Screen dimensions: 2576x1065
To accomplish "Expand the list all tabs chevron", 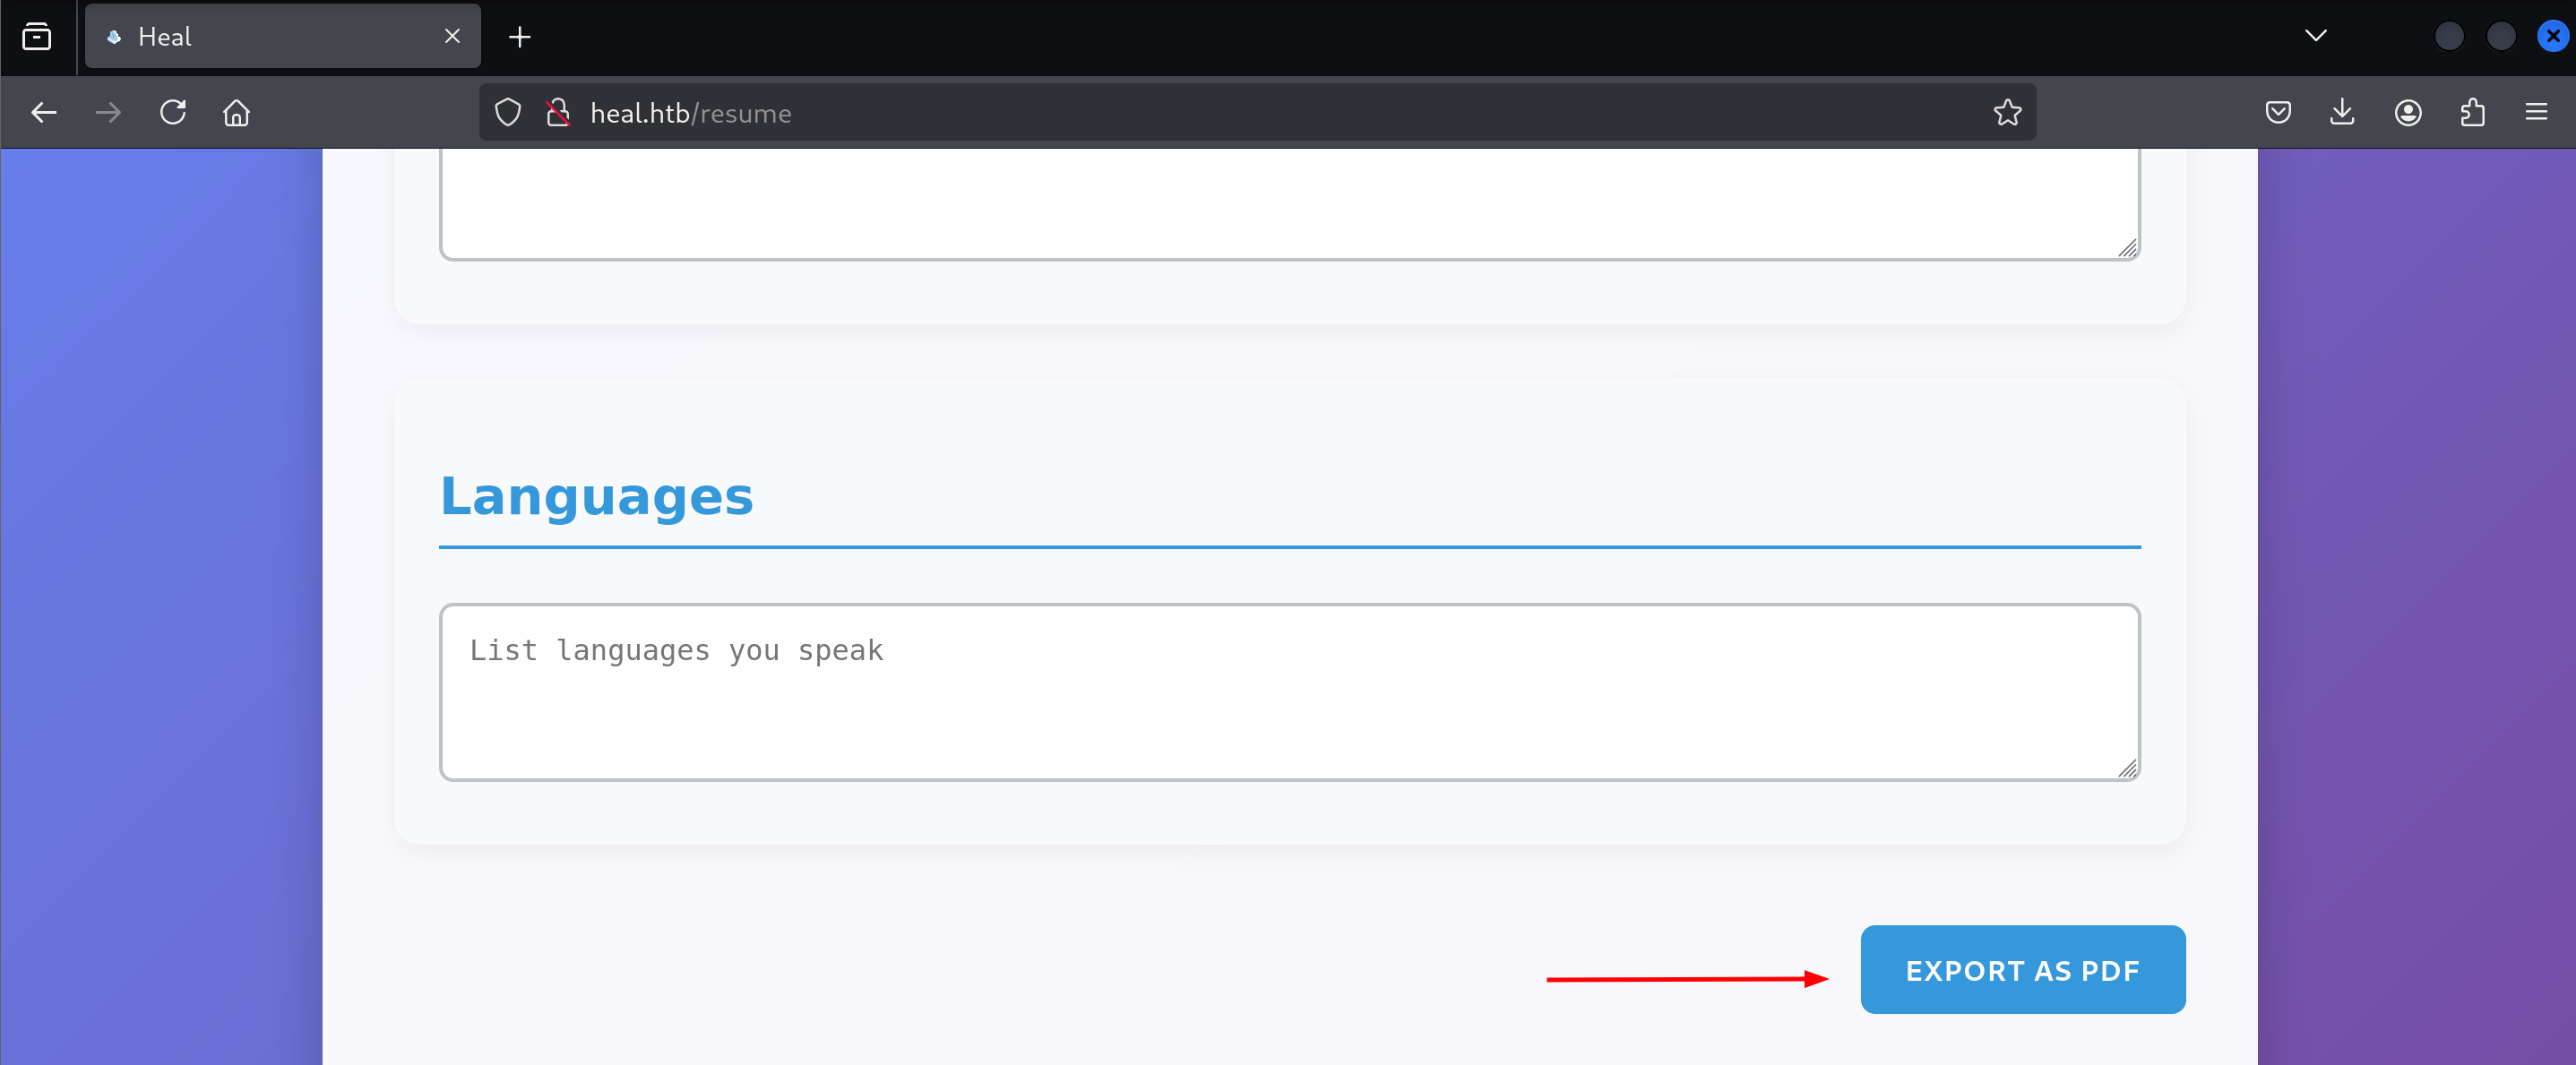I will tap(2315, 37).
